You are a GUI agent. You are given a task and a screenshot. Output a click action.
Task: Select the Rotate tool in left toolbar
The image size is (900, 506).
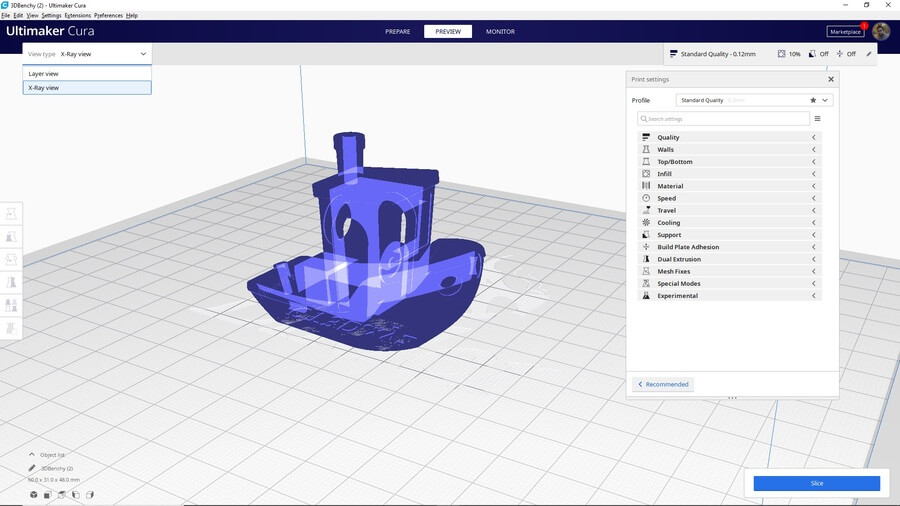click(x=11, y=260)
